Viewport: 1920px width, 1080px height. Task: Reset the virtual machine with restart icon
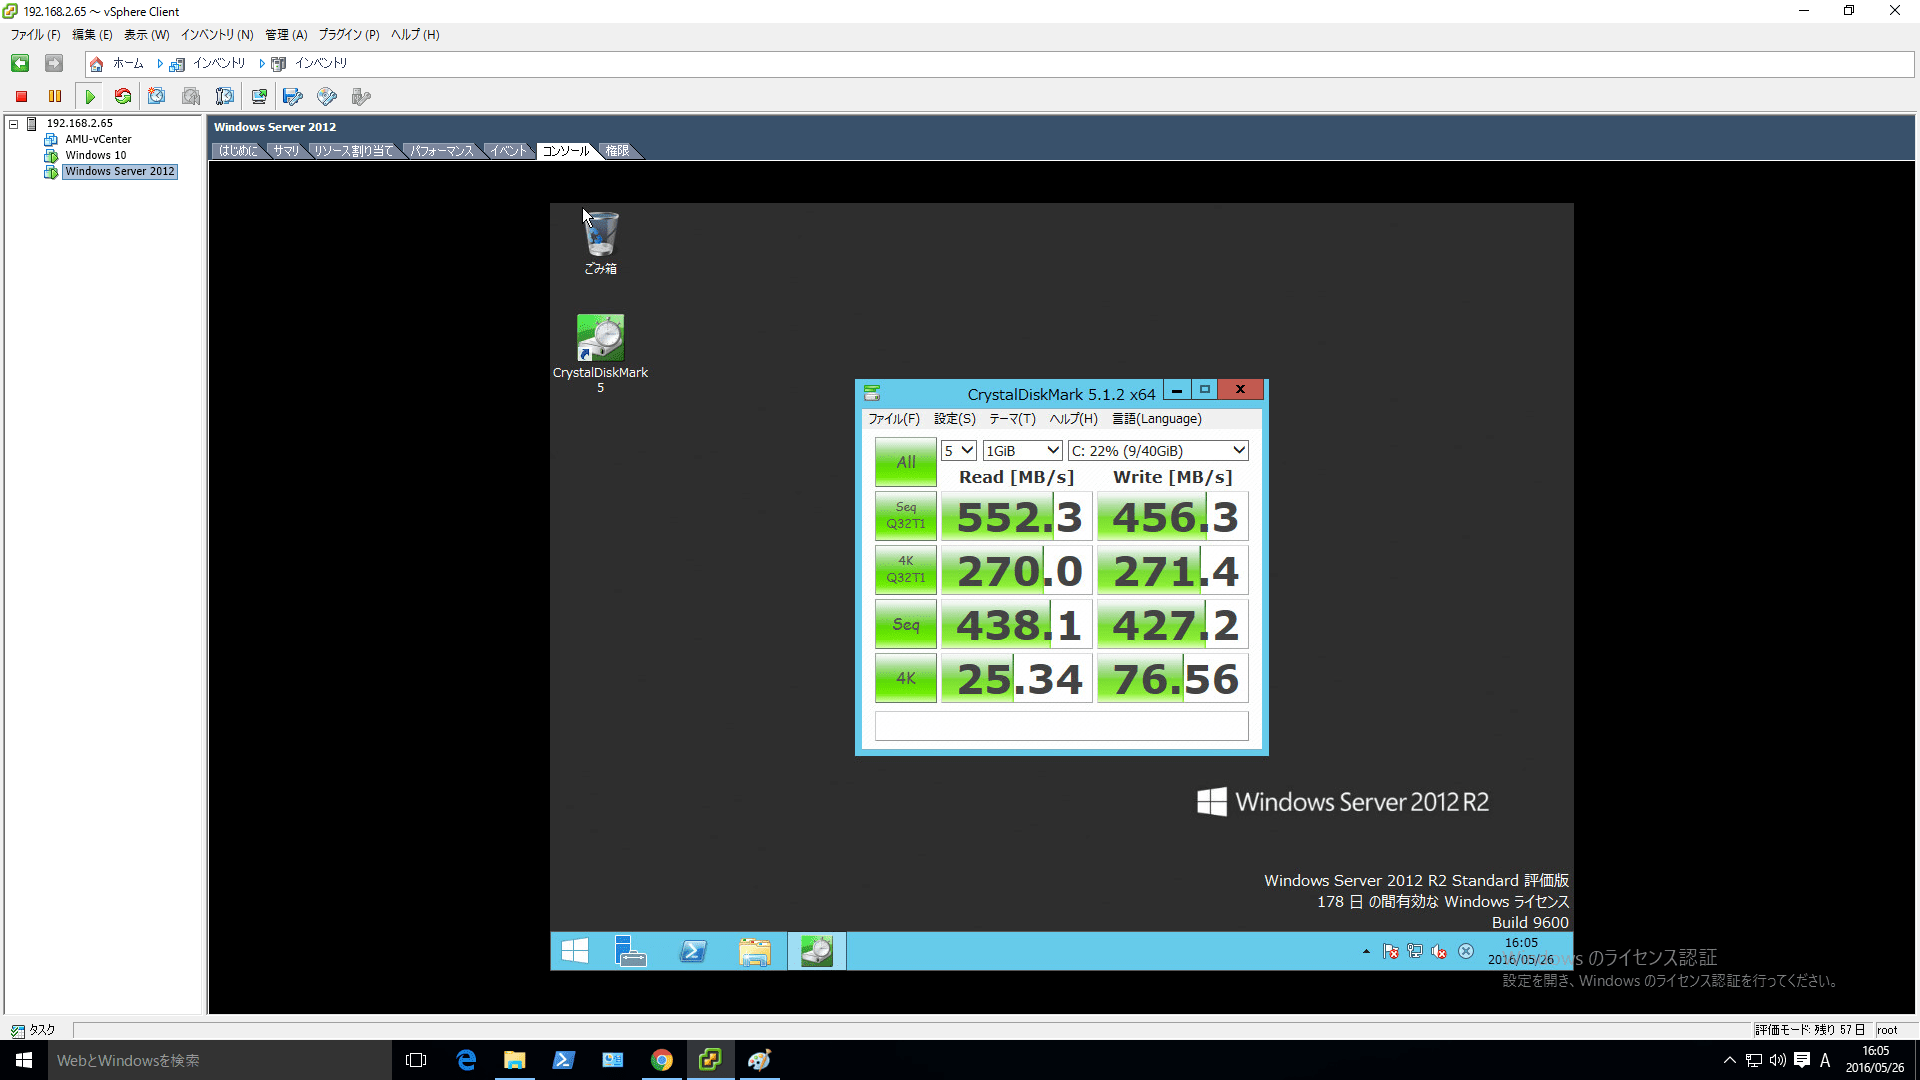click(123, 96)
